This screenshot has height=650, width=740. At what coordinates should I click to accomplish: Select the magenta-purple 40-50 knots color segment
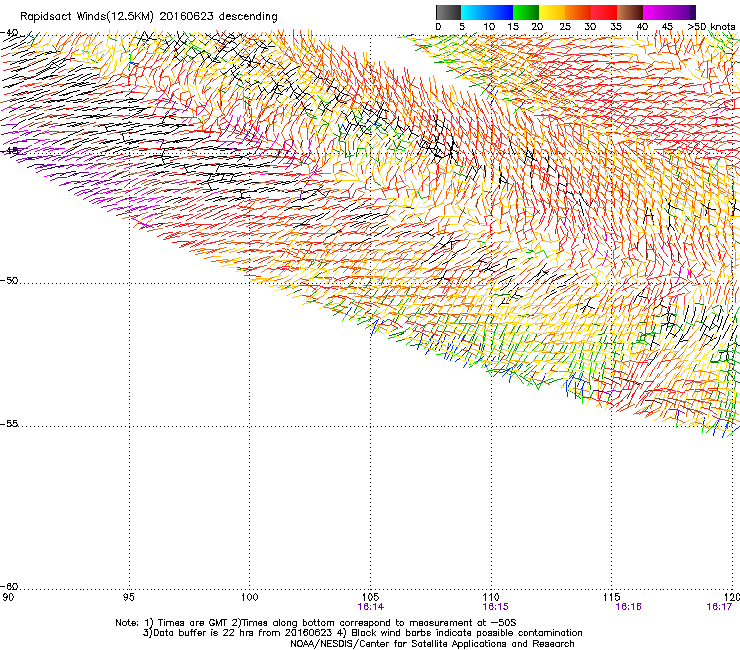[x=669, y=12]
